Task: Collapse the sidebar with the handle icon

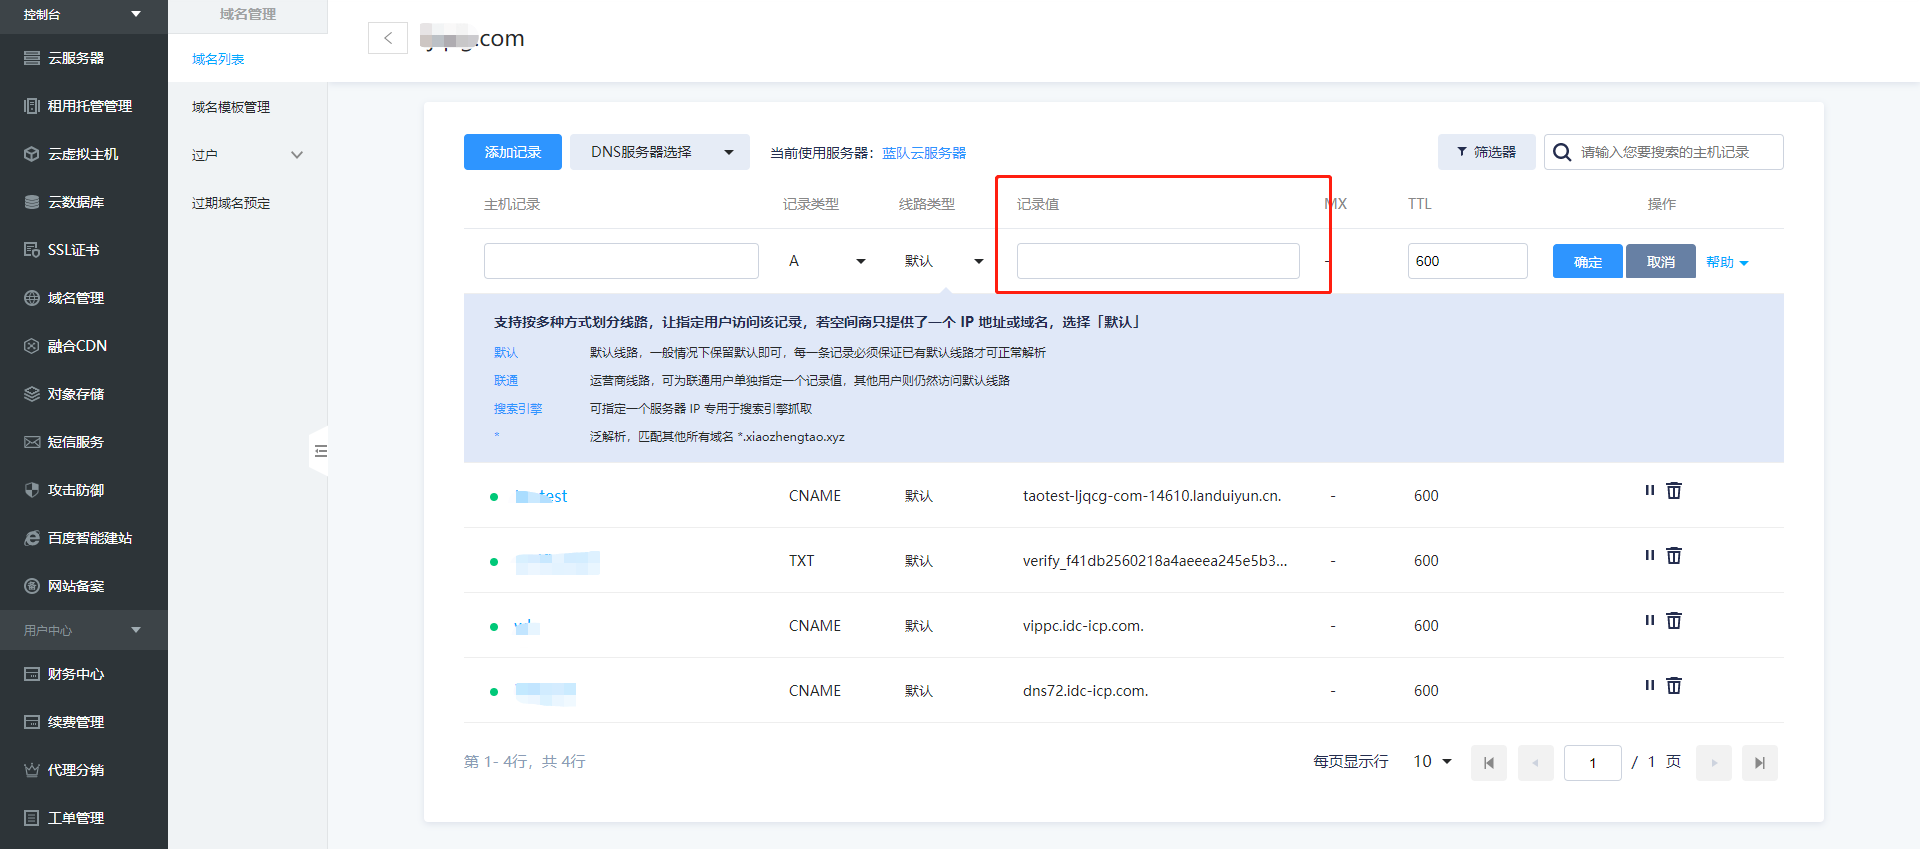Action: pos(320,451)
